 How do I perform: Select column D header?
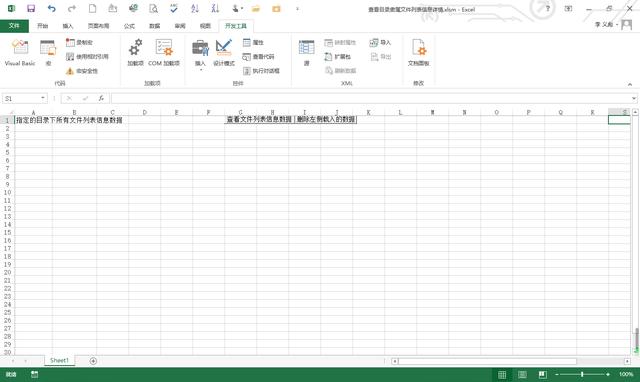tap(144, 112)
